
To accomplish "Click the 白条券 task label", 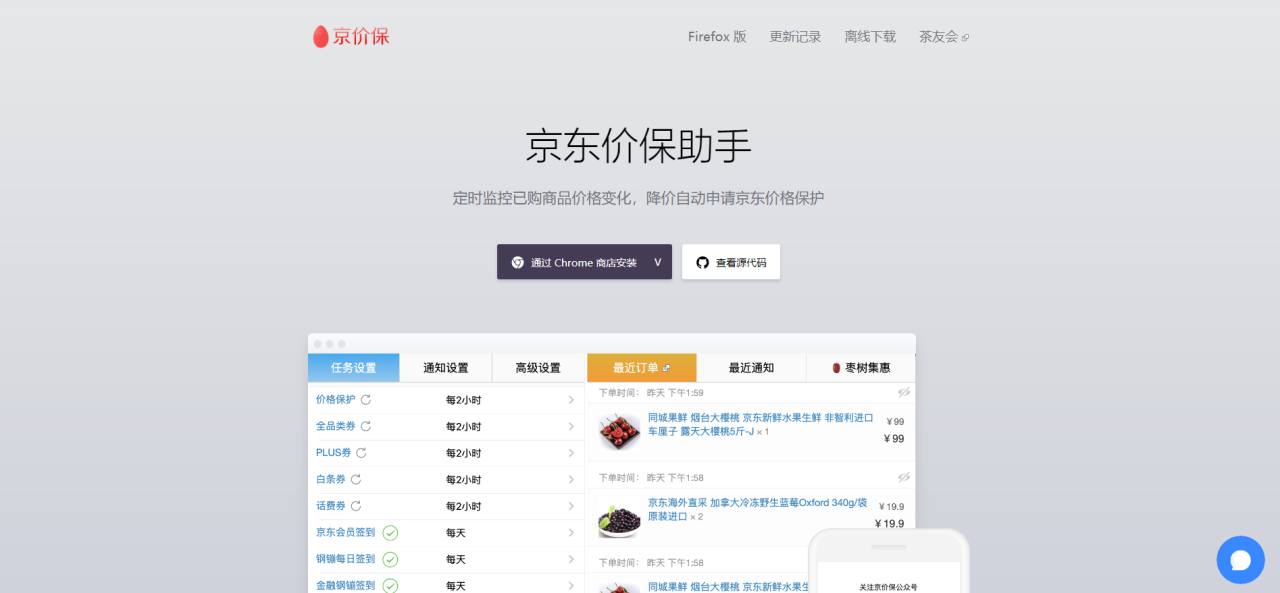I will (331, 479).
